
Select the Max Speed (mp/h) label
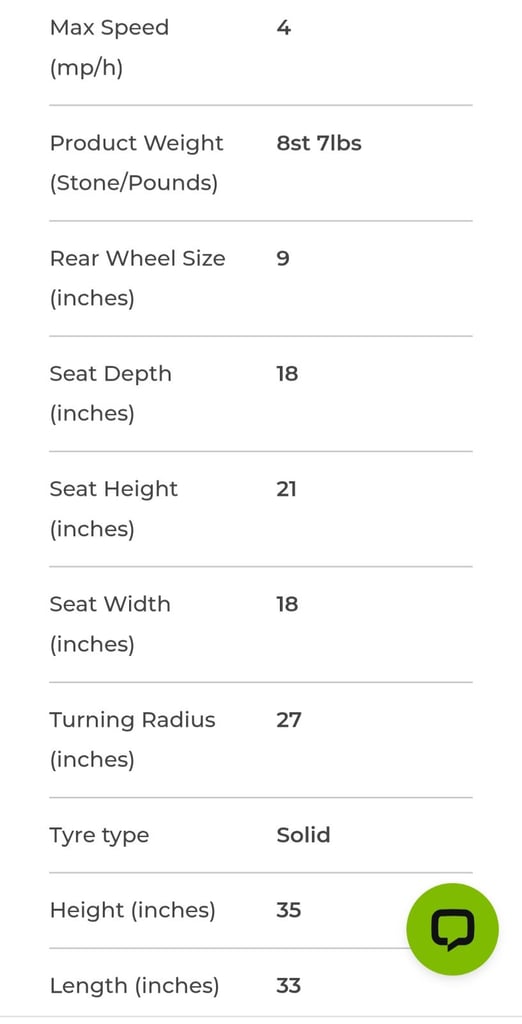109,48
